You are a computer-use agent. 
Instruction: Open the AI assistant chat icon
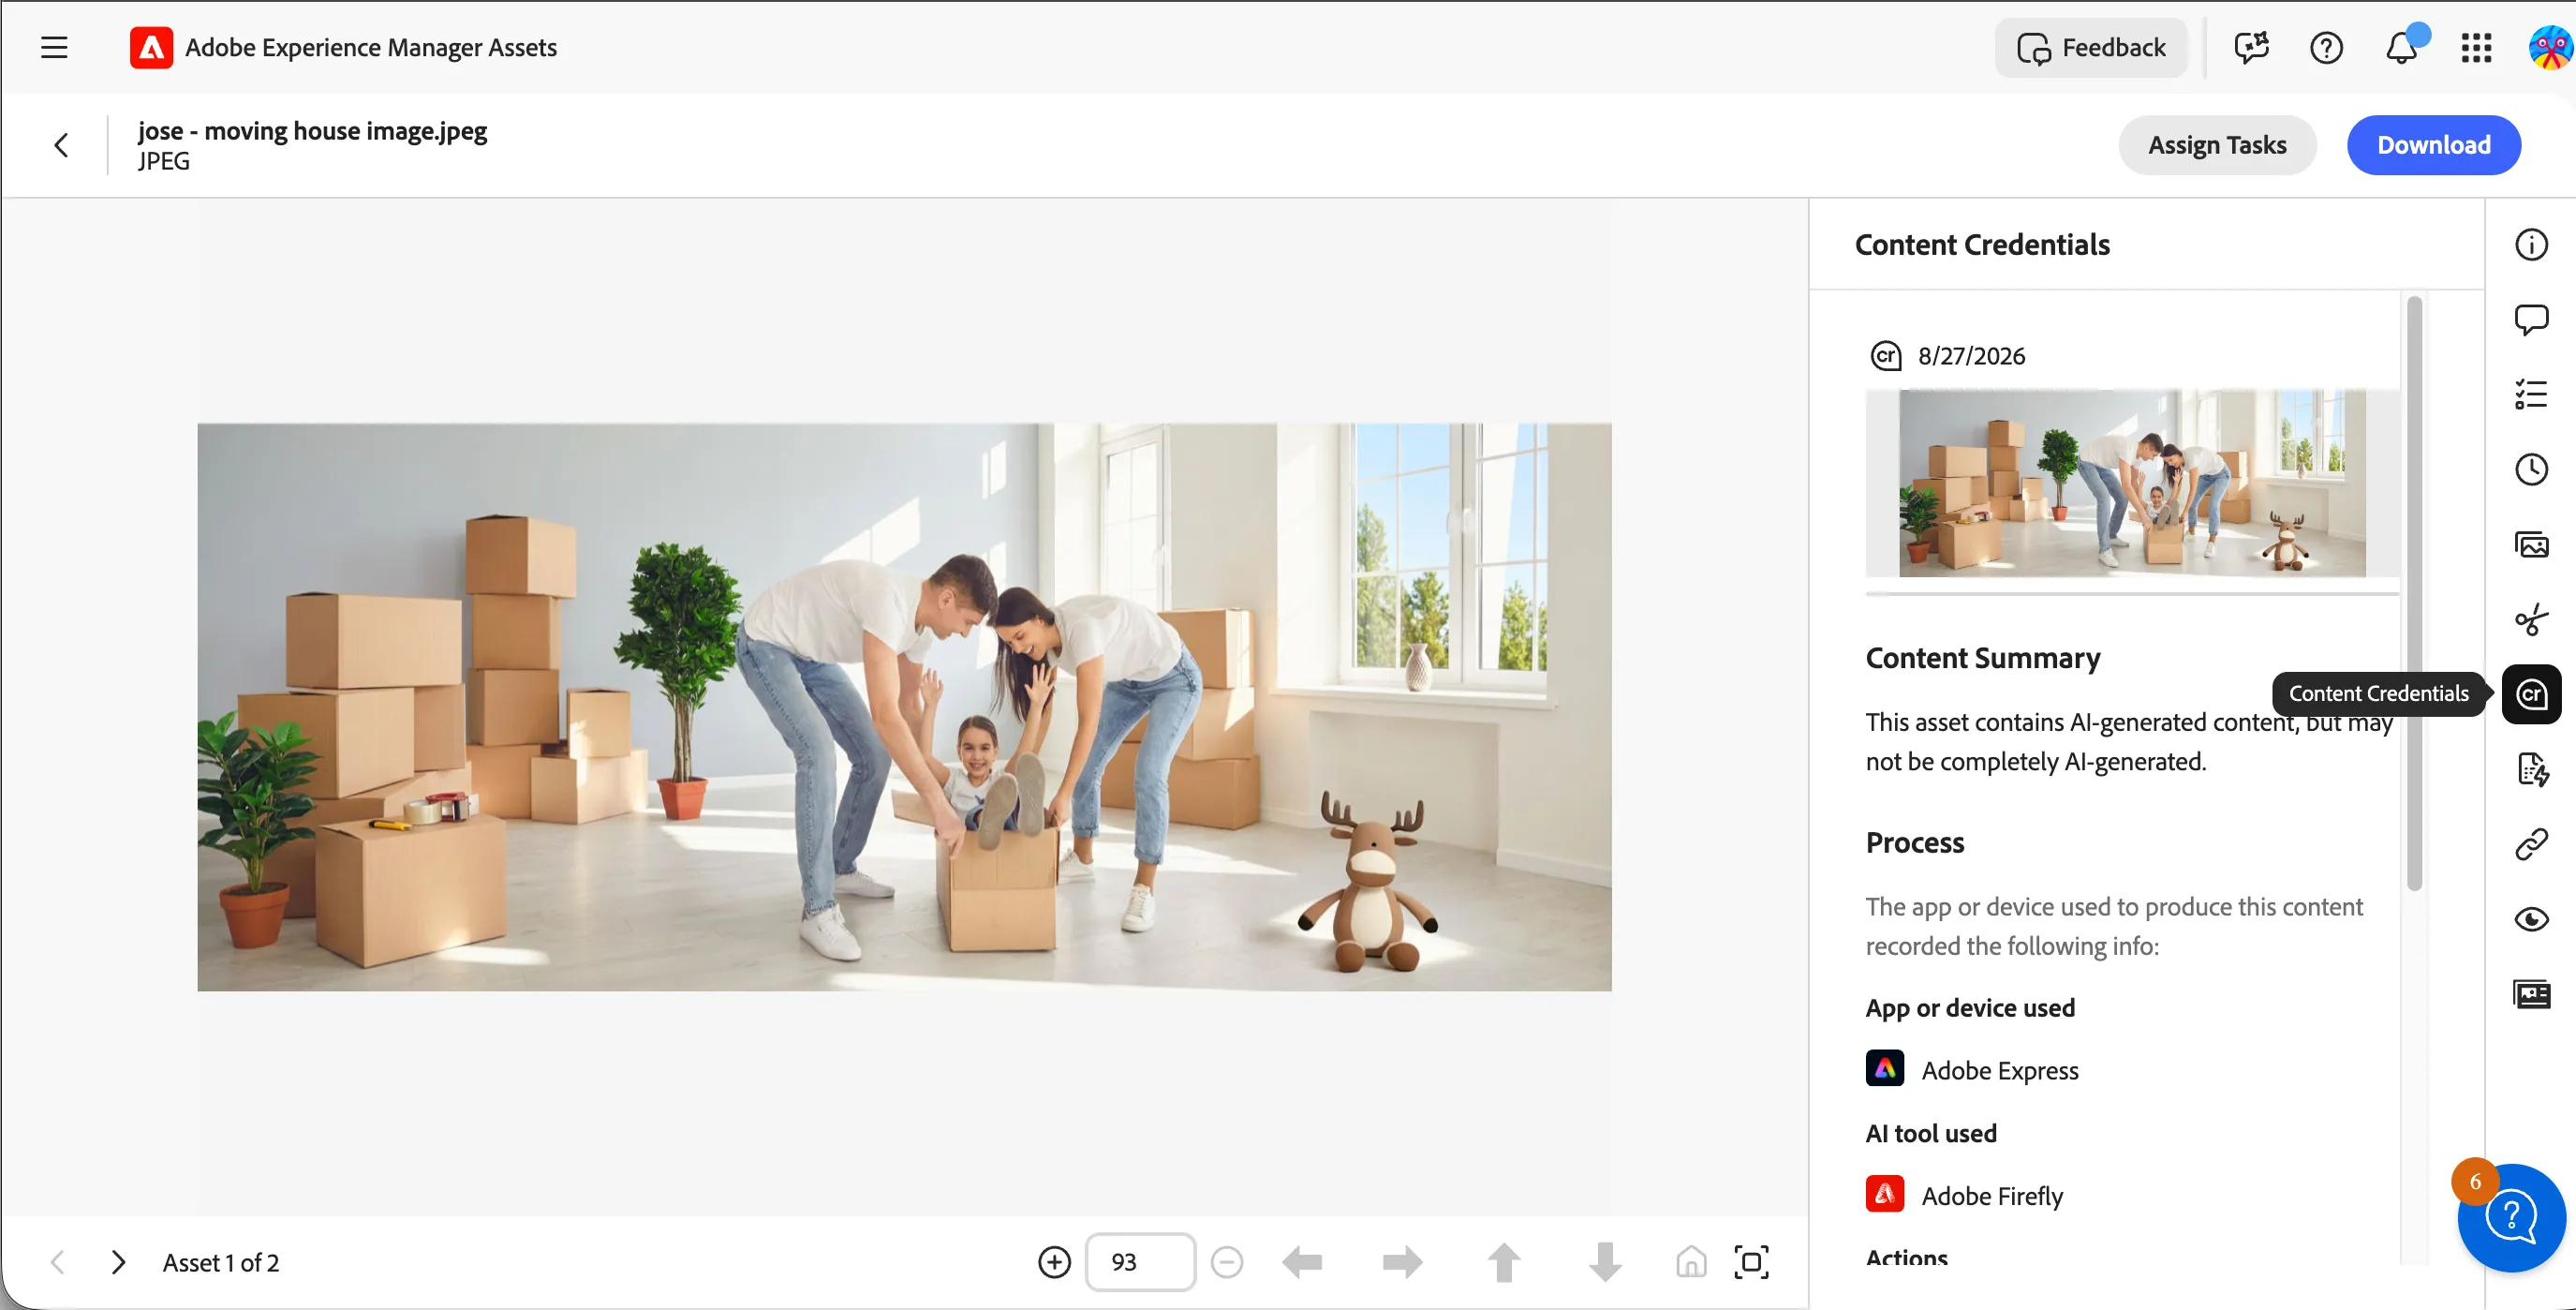tap(2251, 47)
